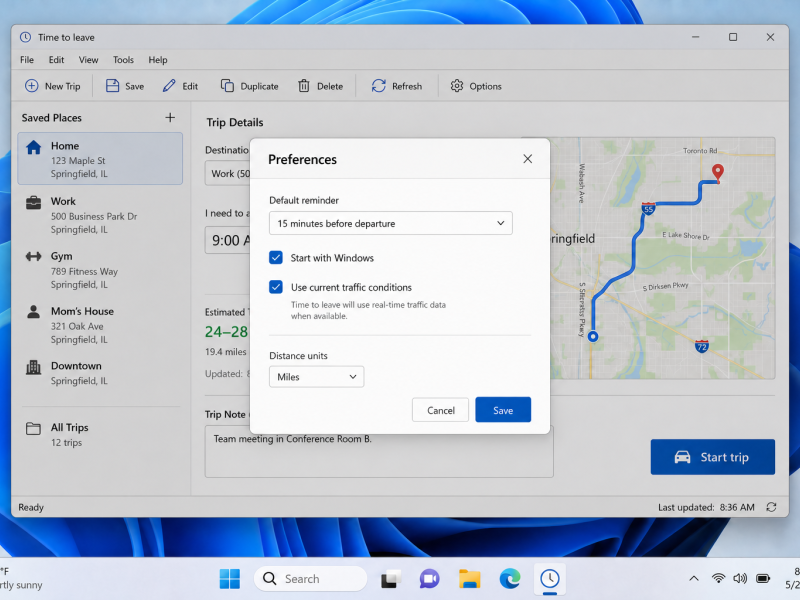Select the Downtown building icon

coord(34,367)
